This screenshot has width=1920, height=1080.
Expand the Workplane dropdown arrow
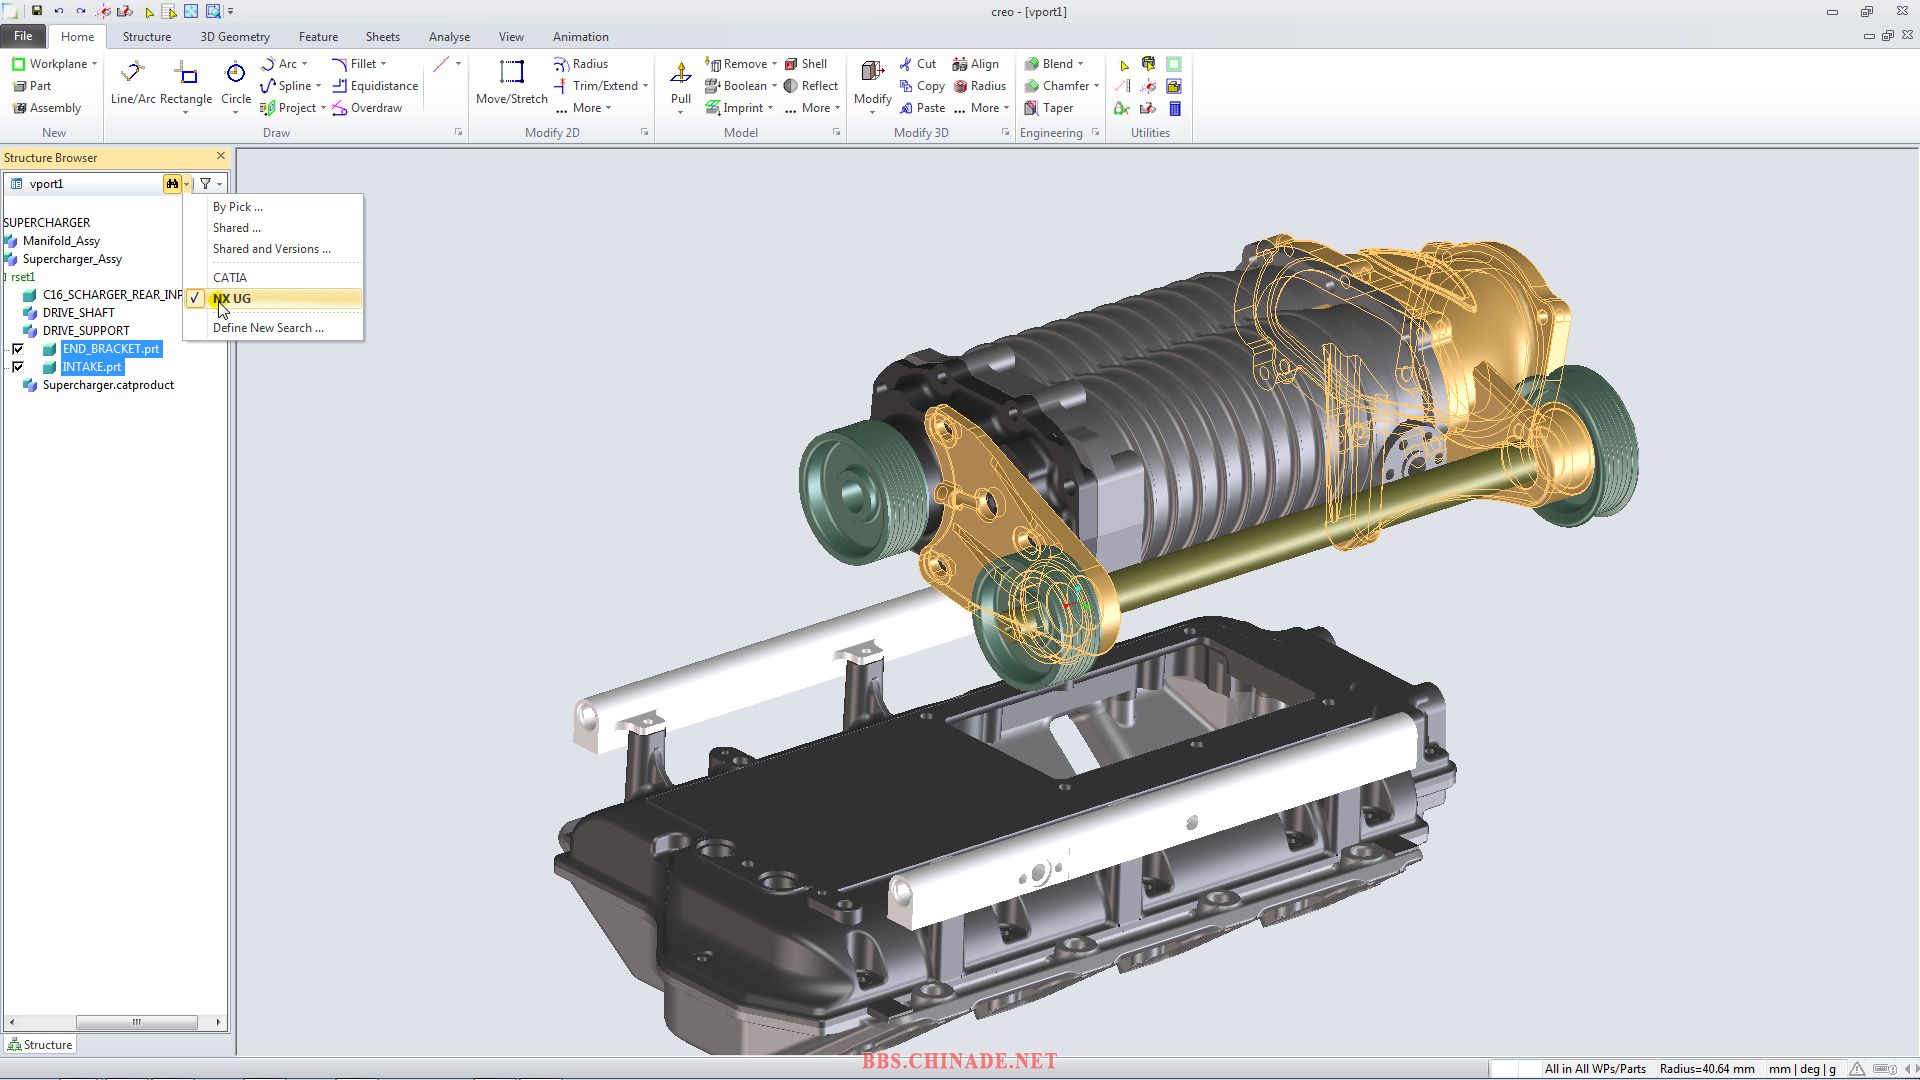coord(95,64)
